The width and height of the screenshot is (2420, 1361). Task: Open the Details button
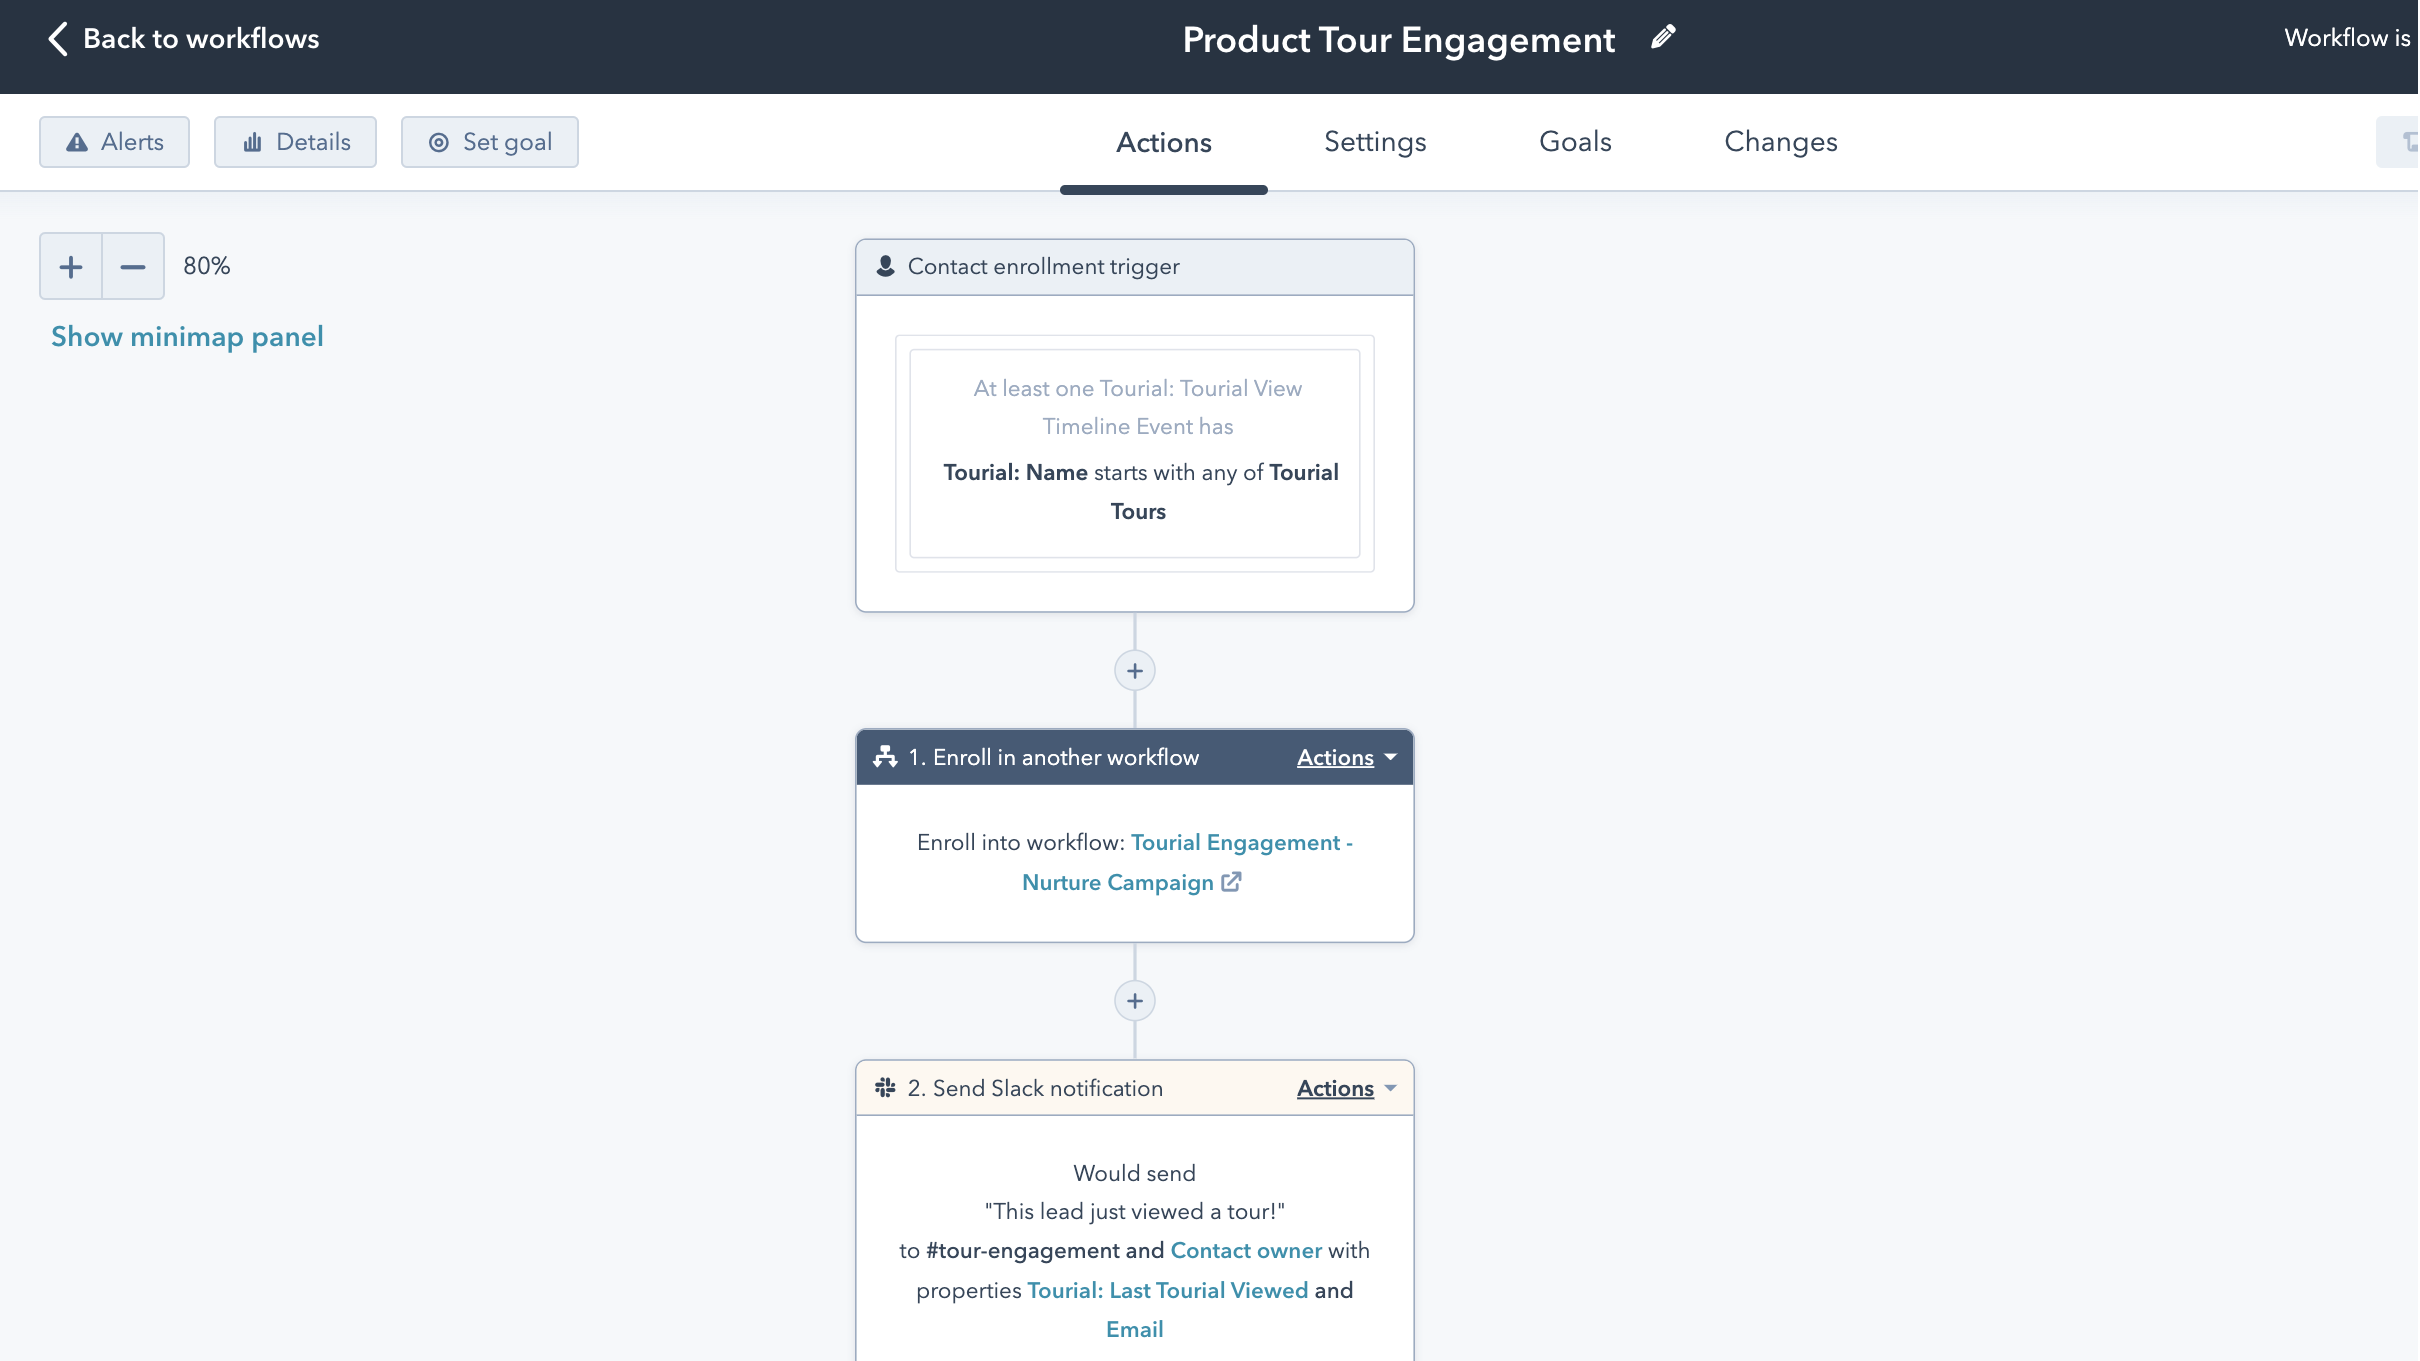(295, 142)
